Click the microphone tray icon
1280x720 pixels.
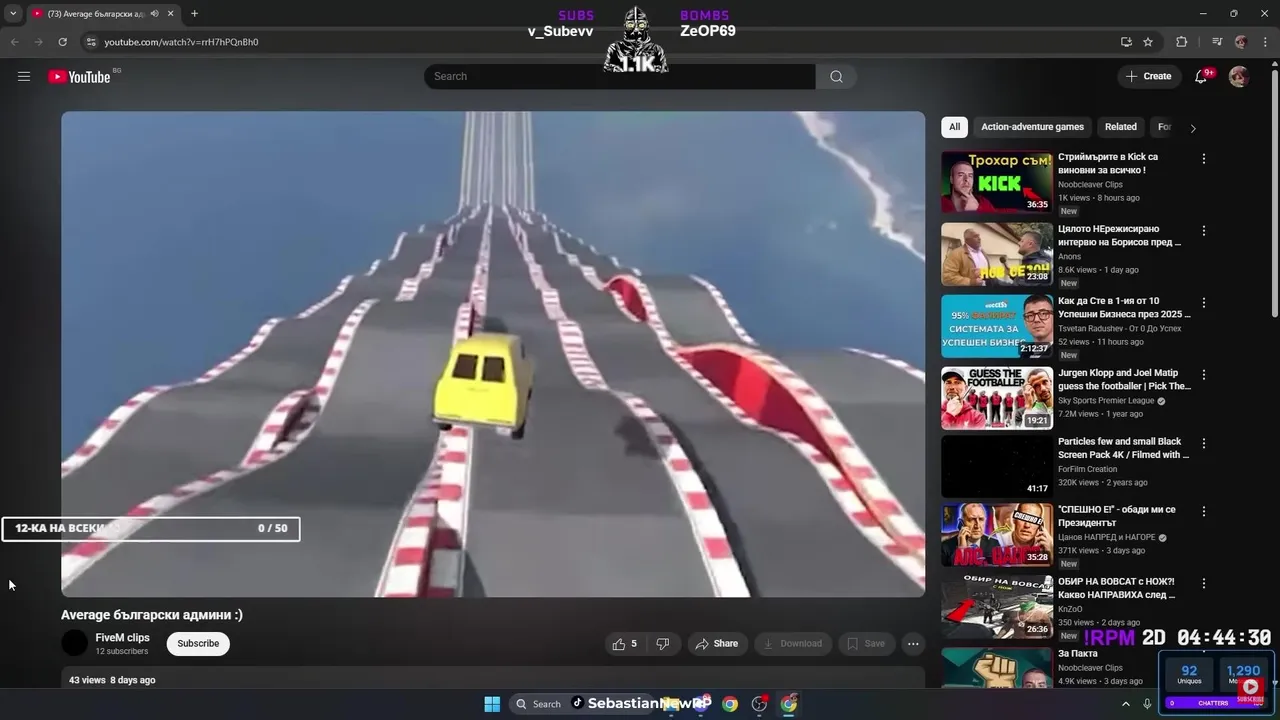tap(1147, 704)
